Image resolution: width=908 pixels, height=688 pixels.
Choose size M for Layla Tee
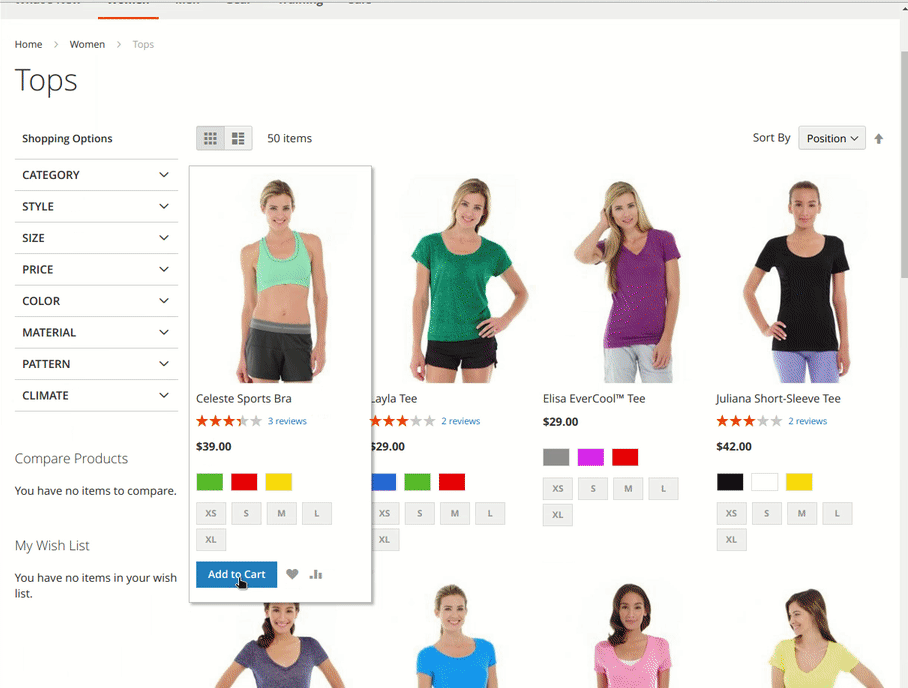455,514
